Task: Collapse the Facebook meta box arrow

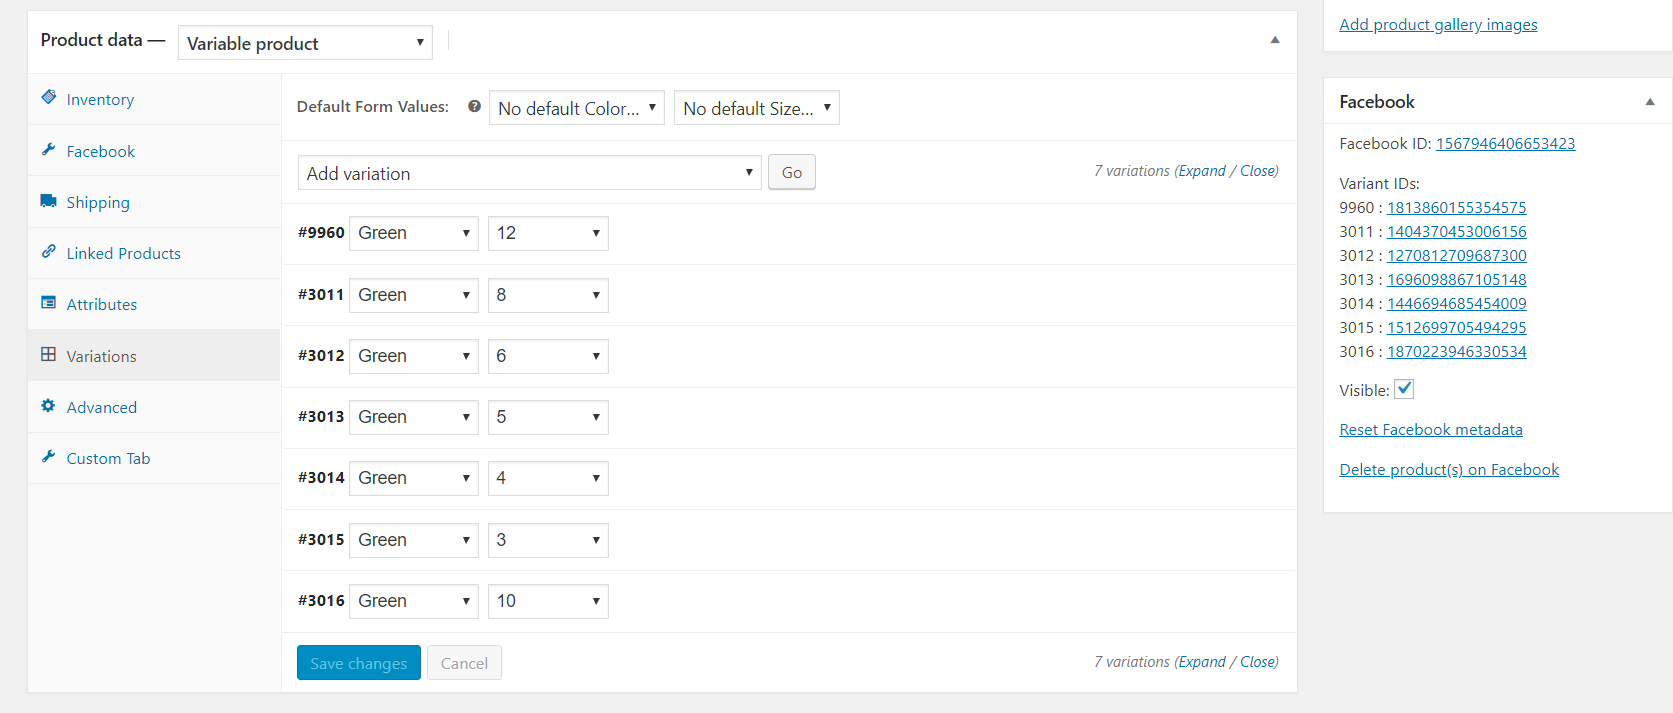Action: (1650, 102)
